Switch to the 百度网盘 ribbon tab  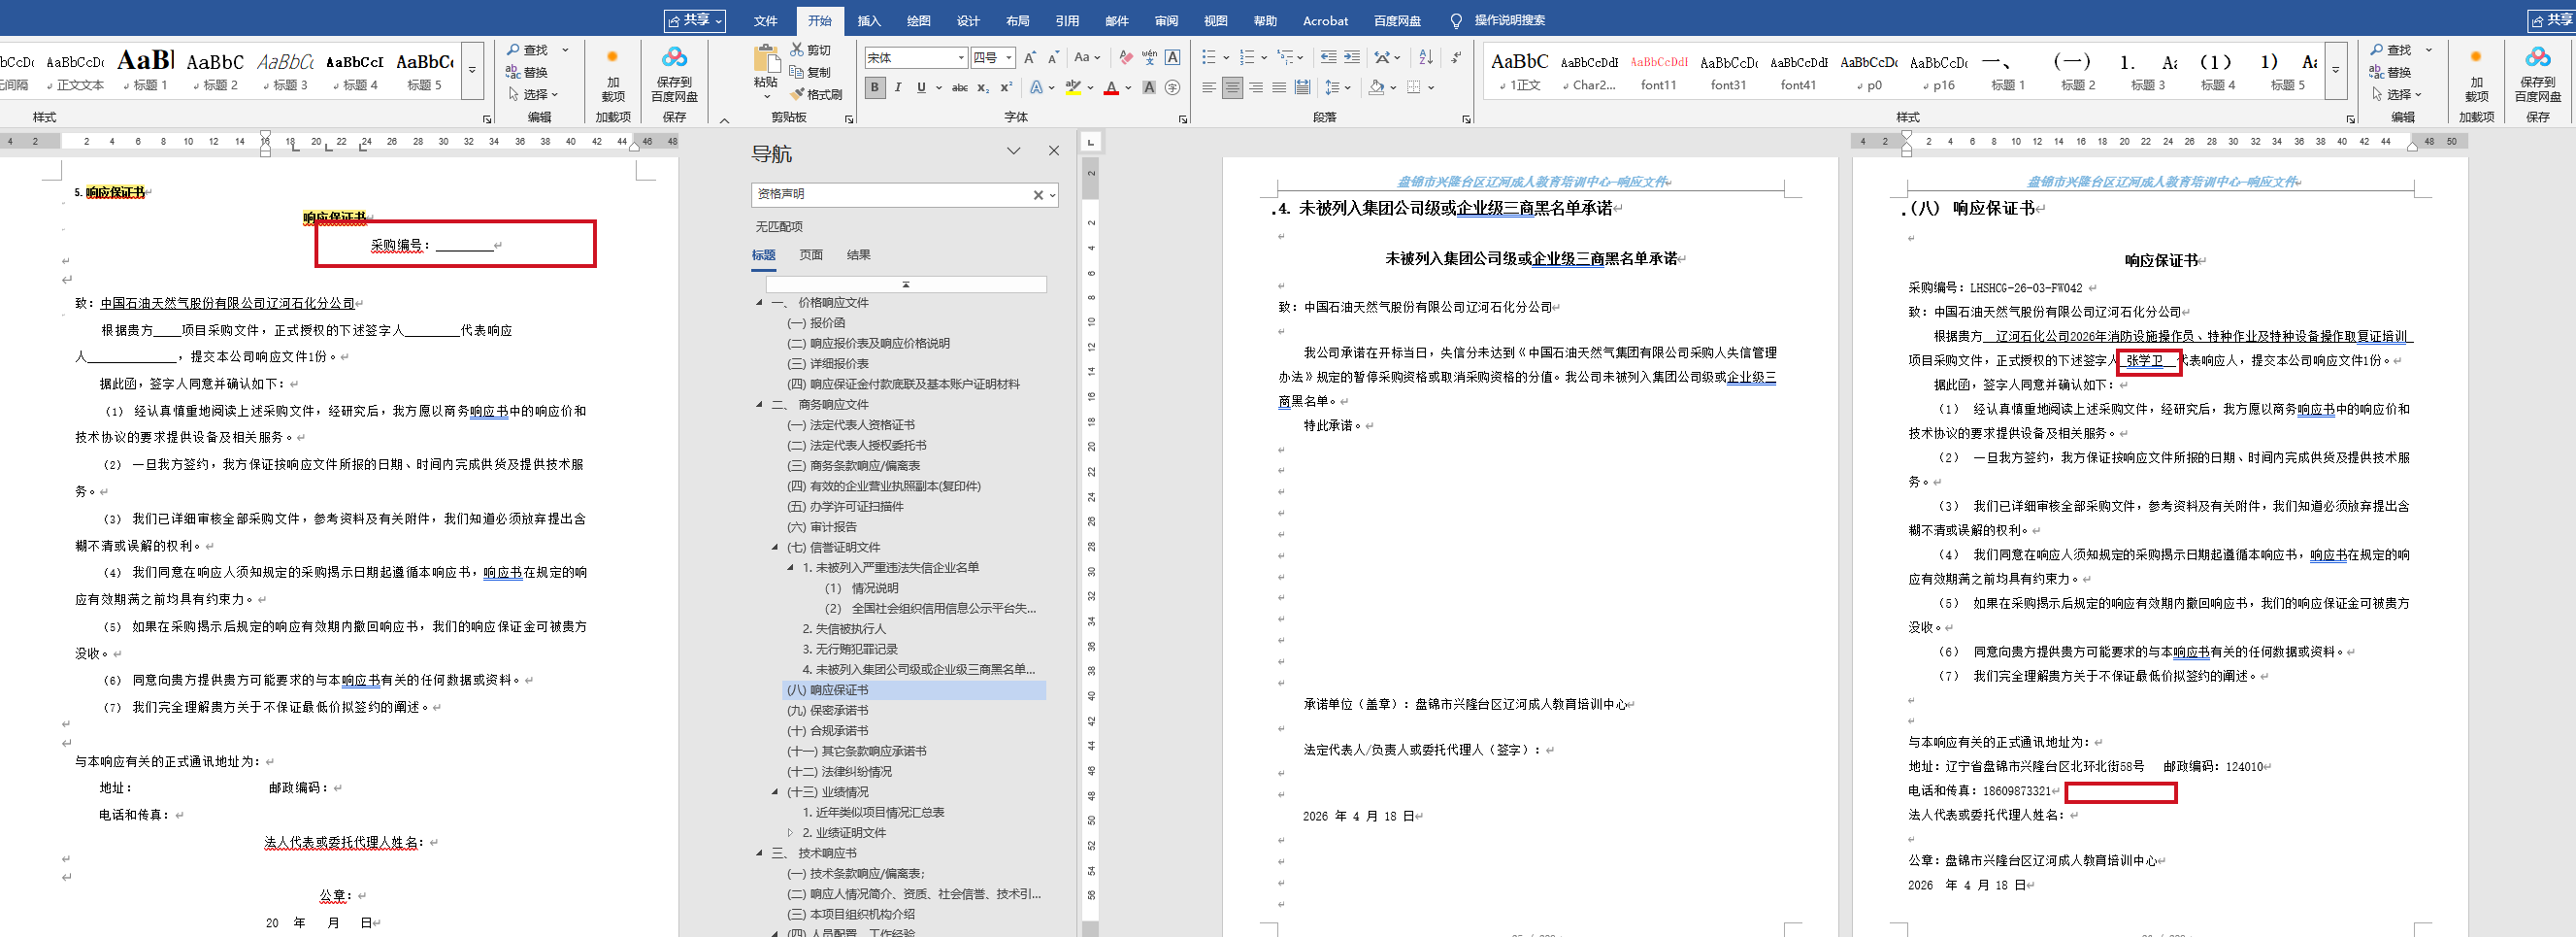click(x=1397, y=21)
